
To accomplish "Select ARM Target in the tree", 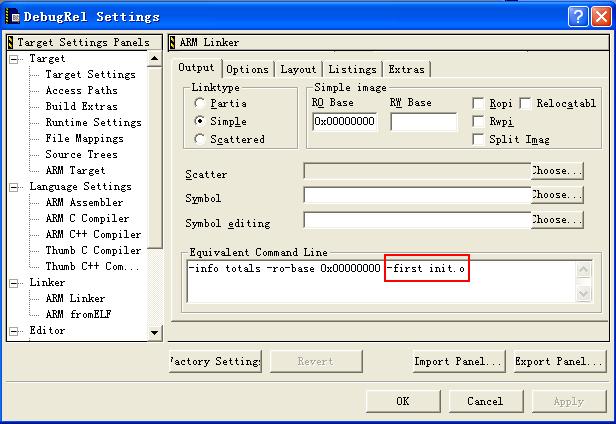I will pos(75,171).
